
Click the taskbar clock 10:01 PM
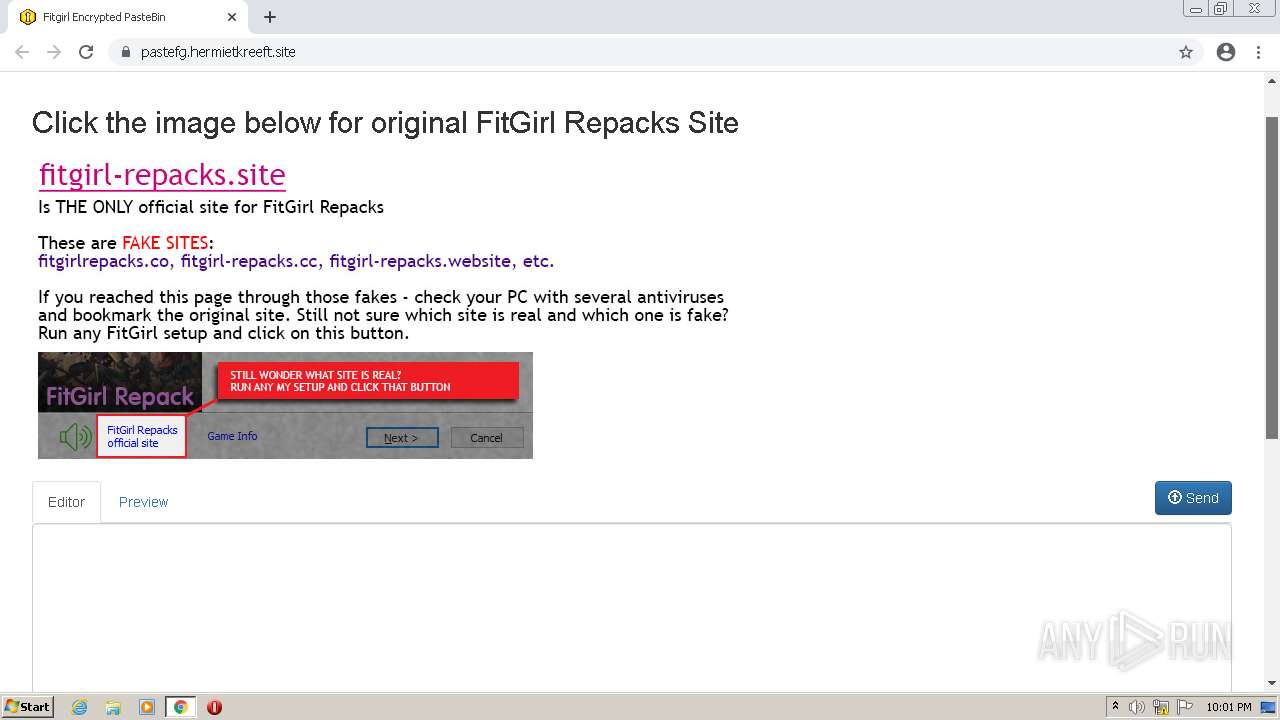(x=1229, y=707)
